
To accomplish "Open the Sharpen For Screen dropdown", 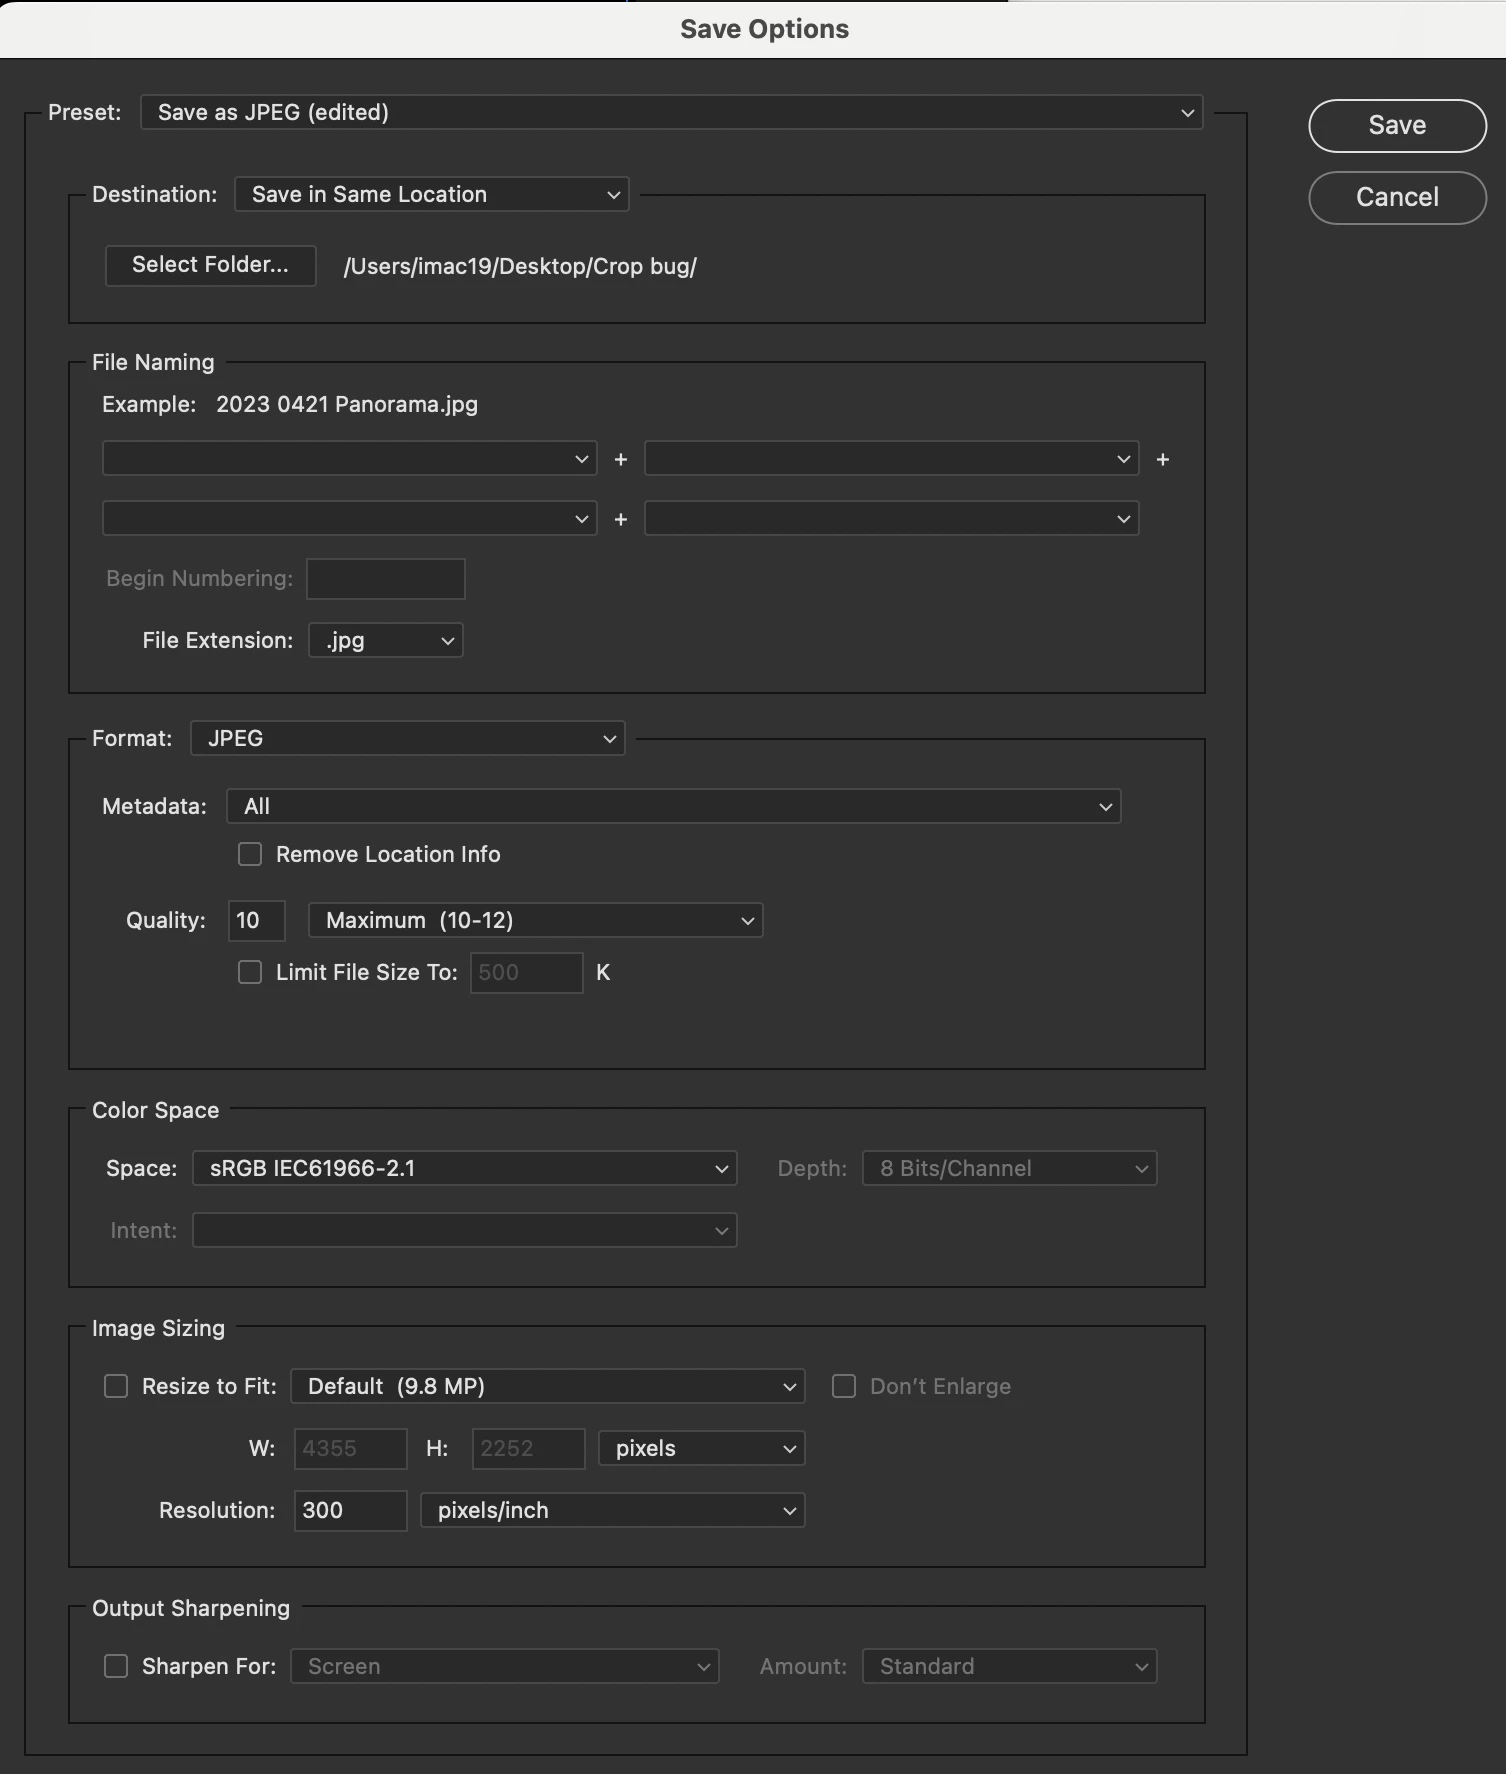I will tap(504, 1666).
